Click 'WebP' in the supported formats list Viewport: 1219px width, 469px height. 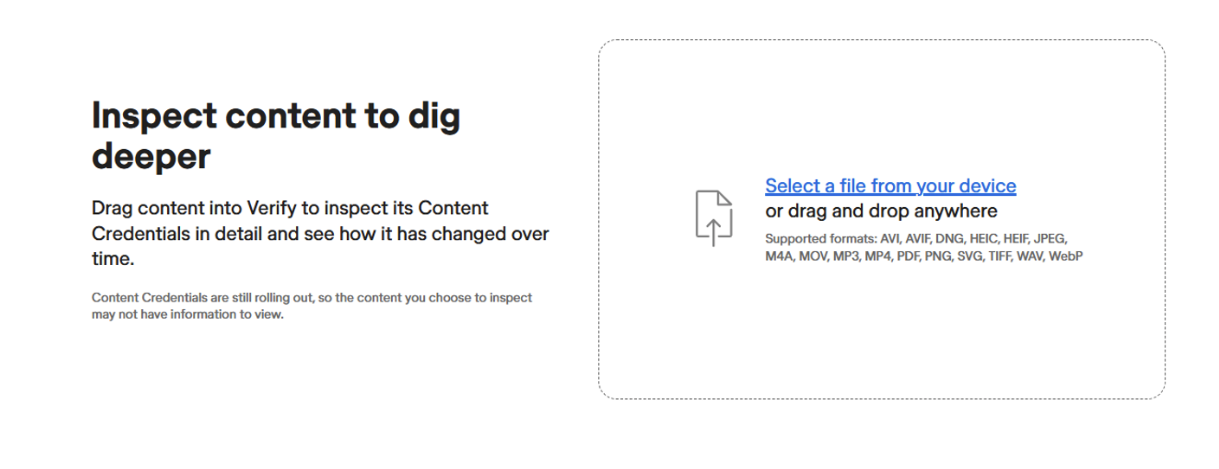[x=1066, y=256]
